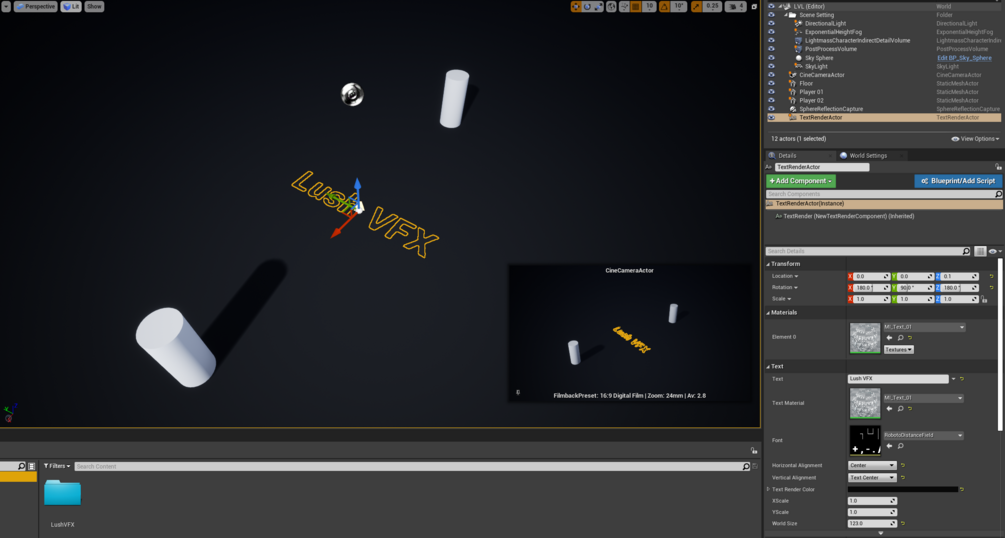Select SphereReflectionCapture in outliner

pyautogui.click(x=831, y=109)
